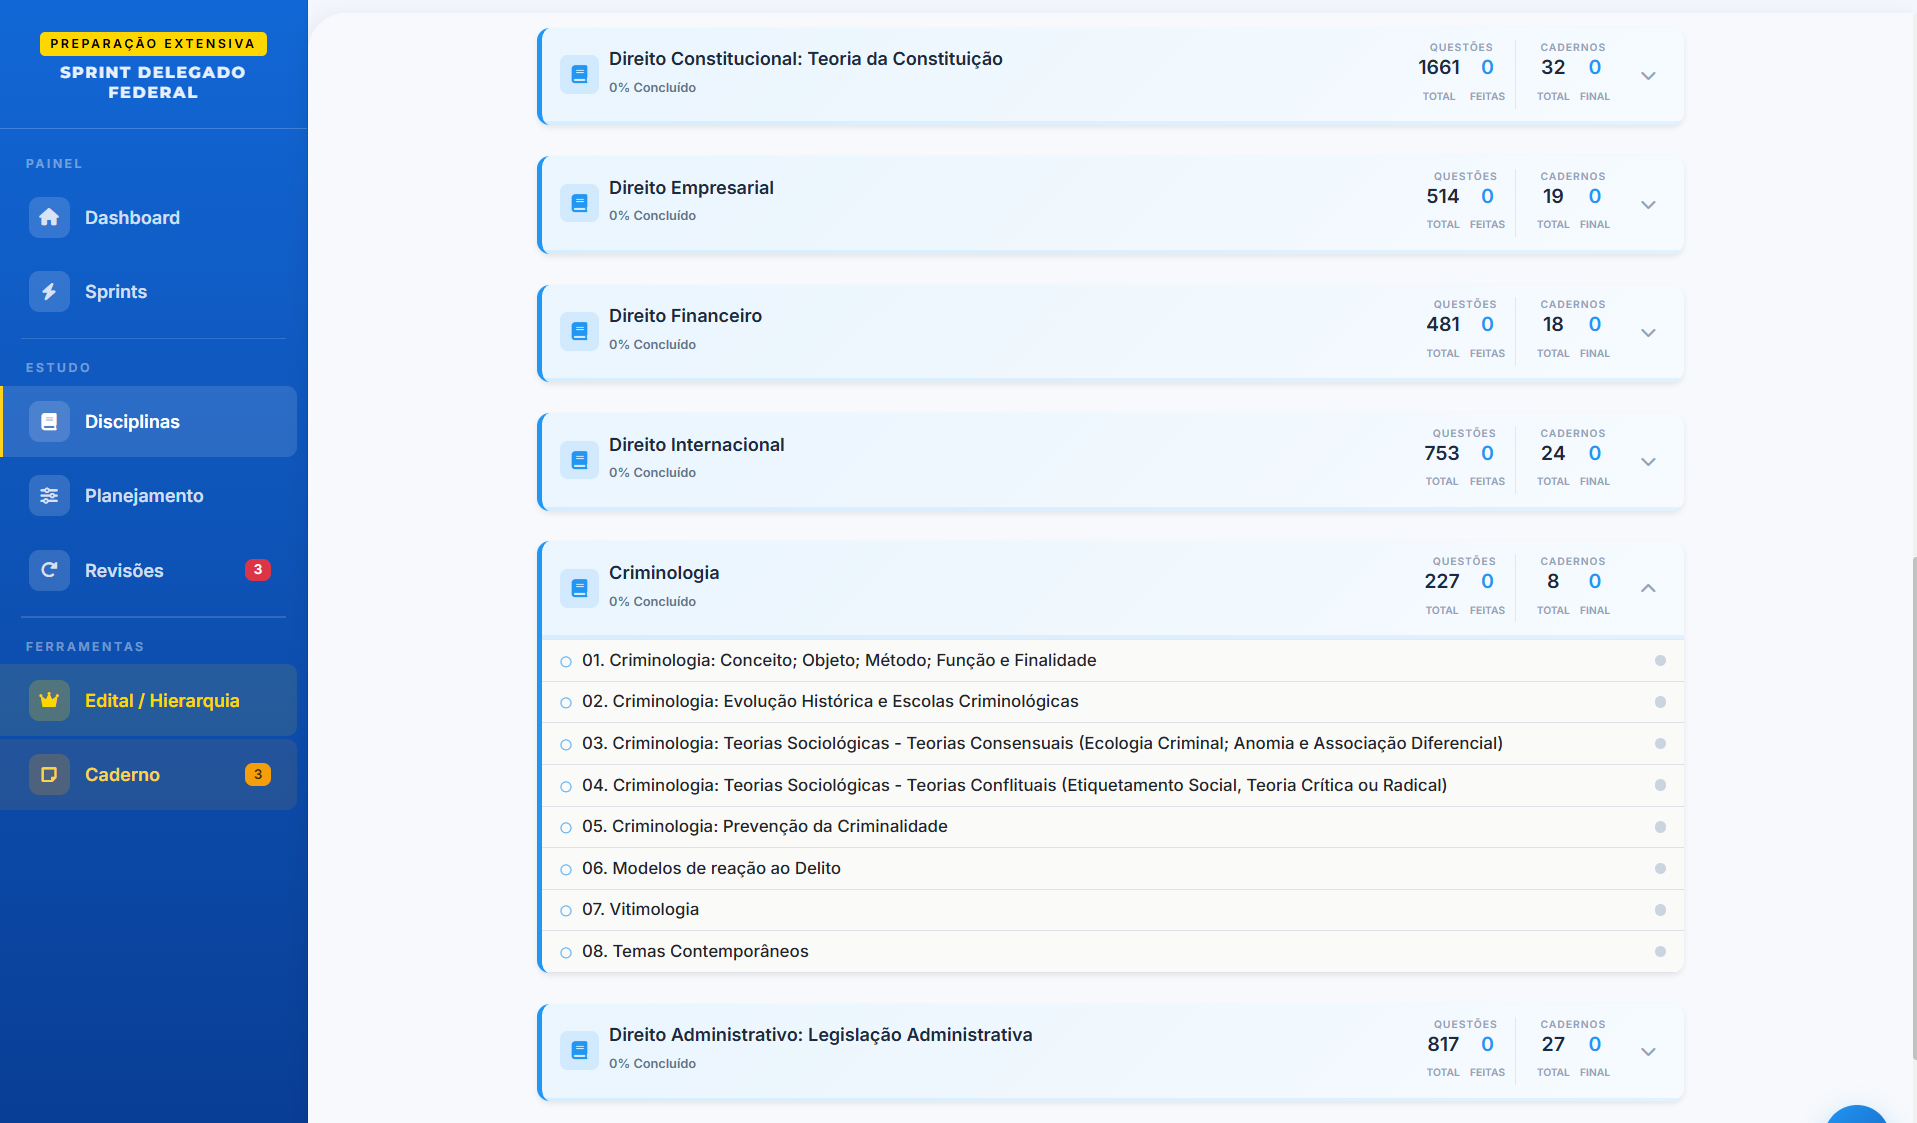Image resolution: width=1917 pixels, height=1123 pixels.
Task: Open the Caderno sidebar link
Action: coord(149,774)
